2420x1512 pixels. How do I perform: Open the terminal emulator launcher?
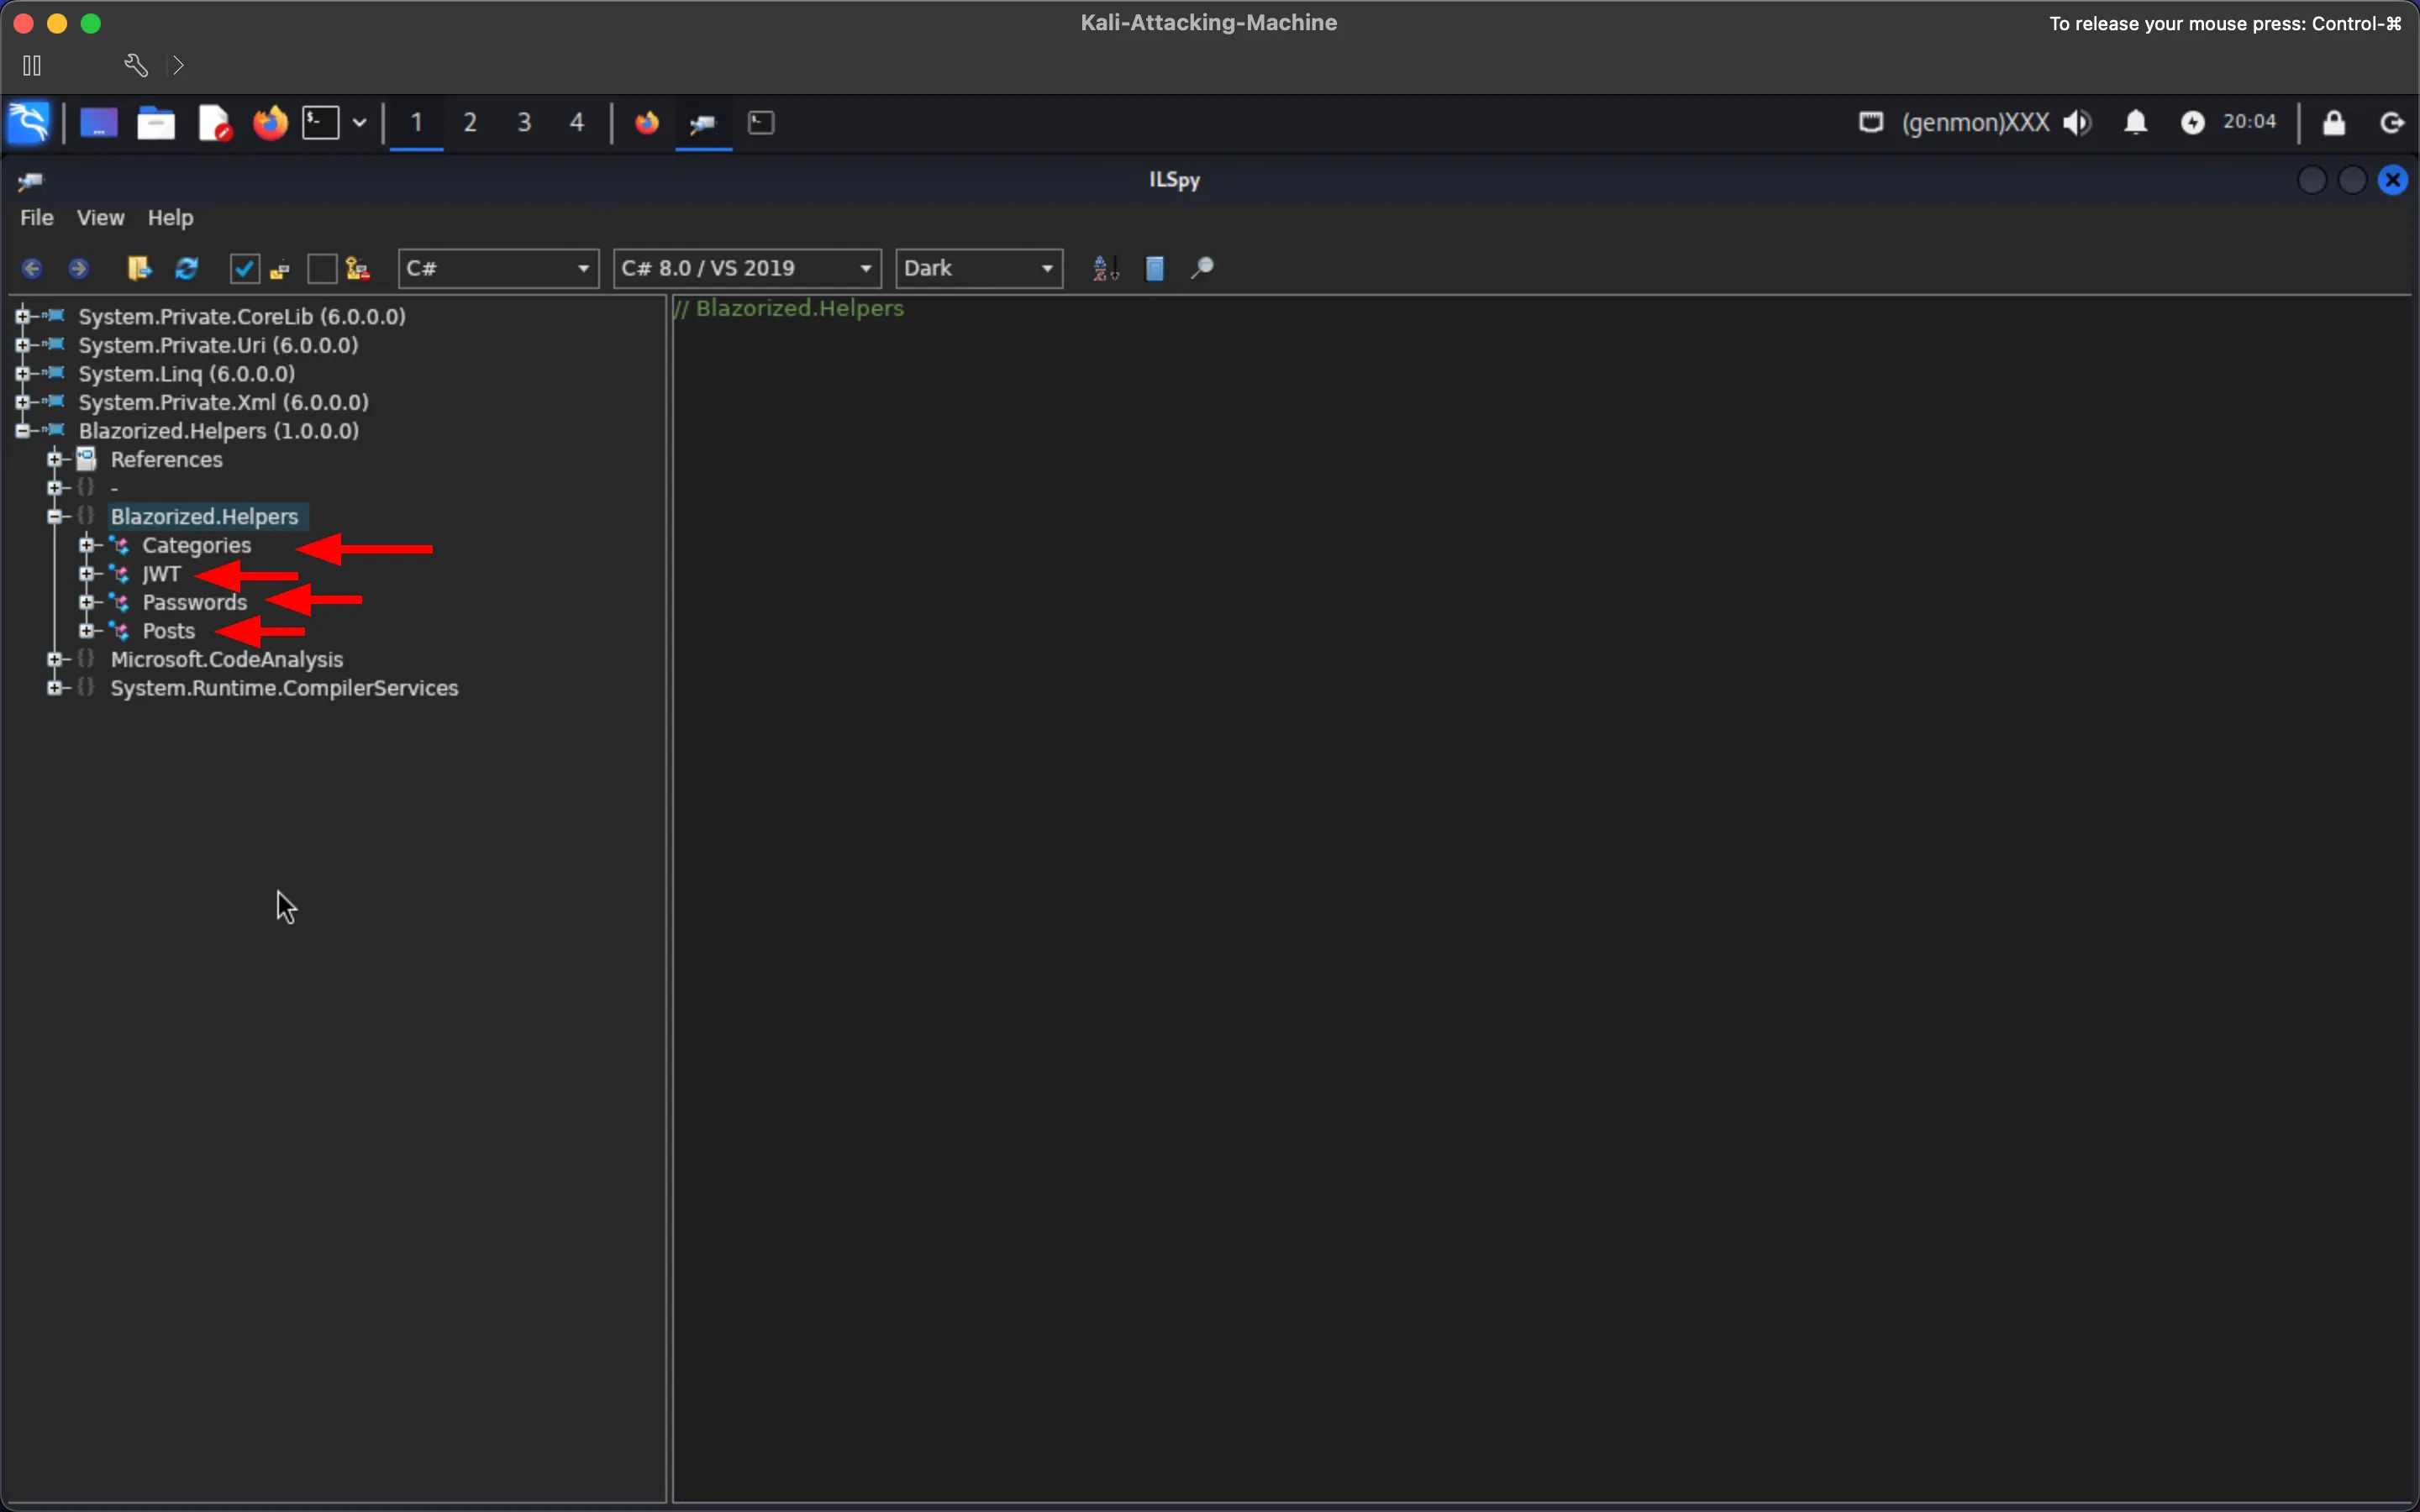pyautogui.click(x=321, y=123)
